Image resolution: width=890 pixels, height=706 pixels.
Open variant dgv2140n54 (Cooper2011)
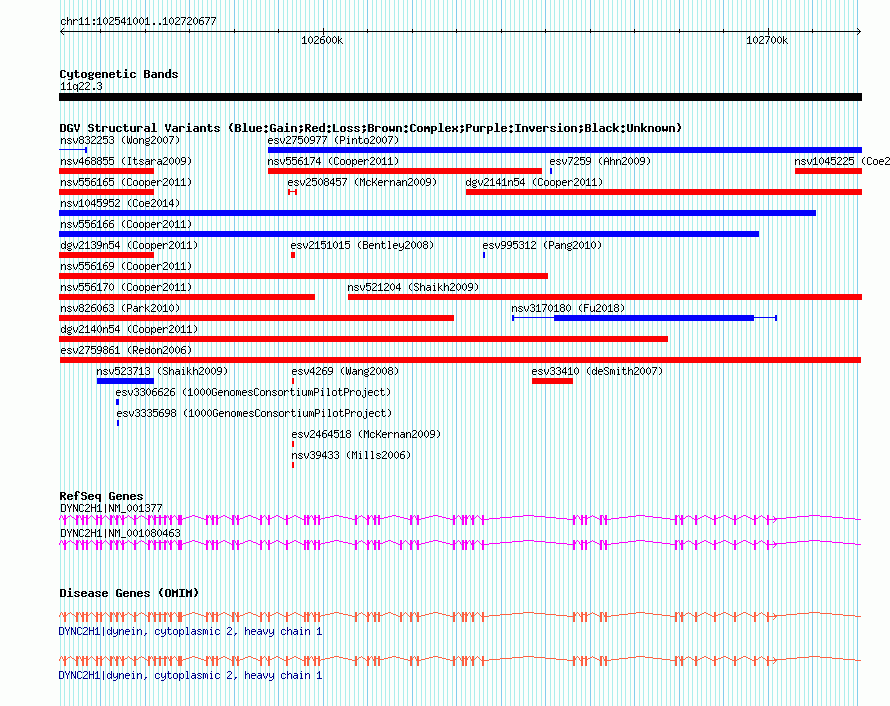point(129,329)
